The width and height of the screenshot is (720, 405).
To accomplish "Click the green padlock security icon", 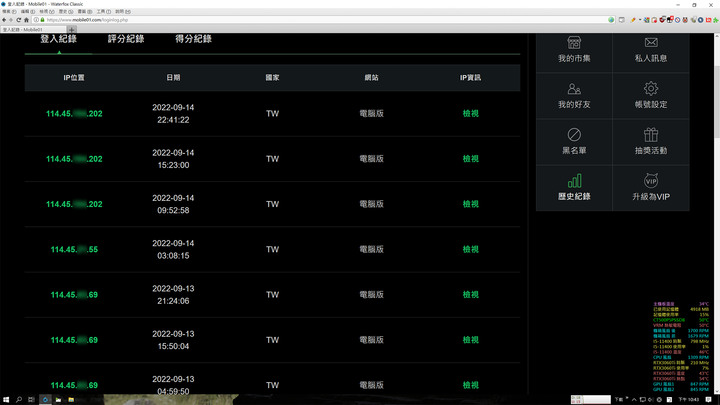I will pos(43,20).
